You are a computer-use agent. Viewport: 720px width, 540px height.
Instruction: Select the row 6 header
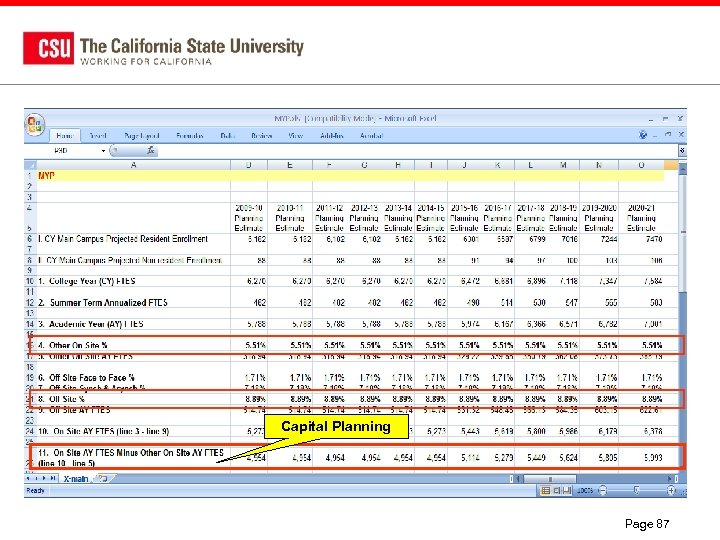(x=30, y=239)
